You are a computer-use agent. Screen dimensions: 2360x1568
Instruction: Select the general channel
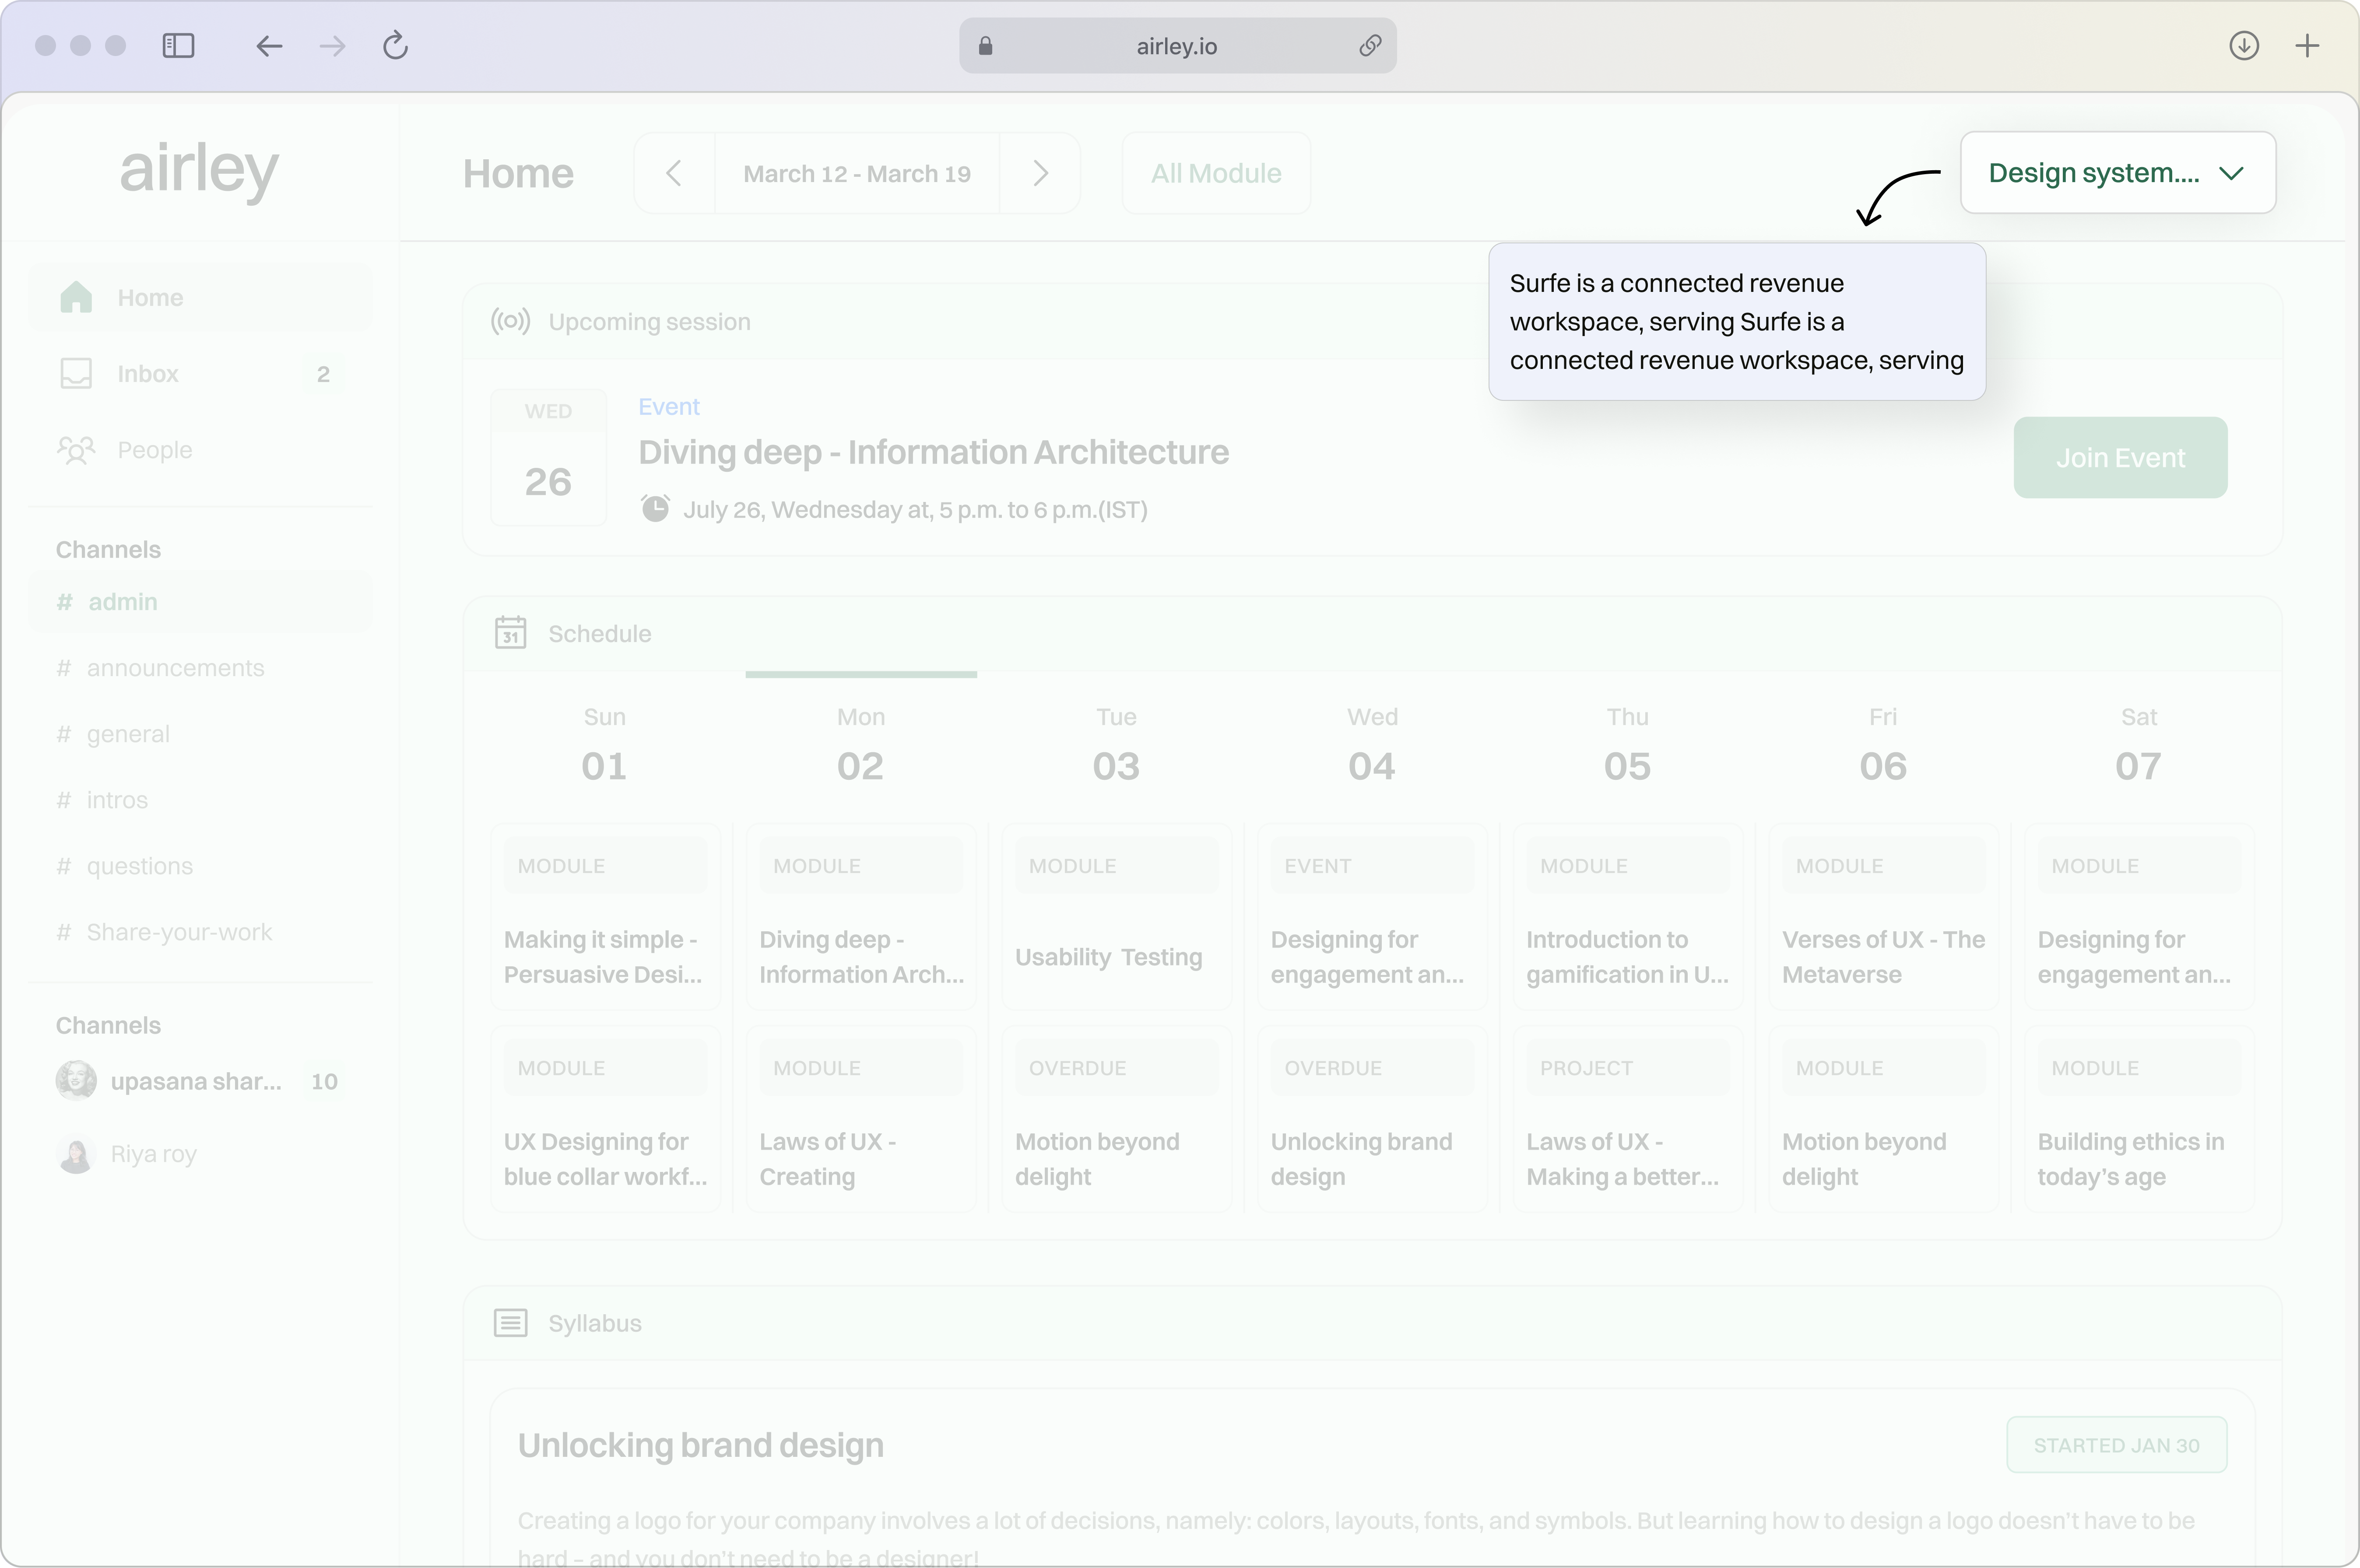(x=200, y=734)
